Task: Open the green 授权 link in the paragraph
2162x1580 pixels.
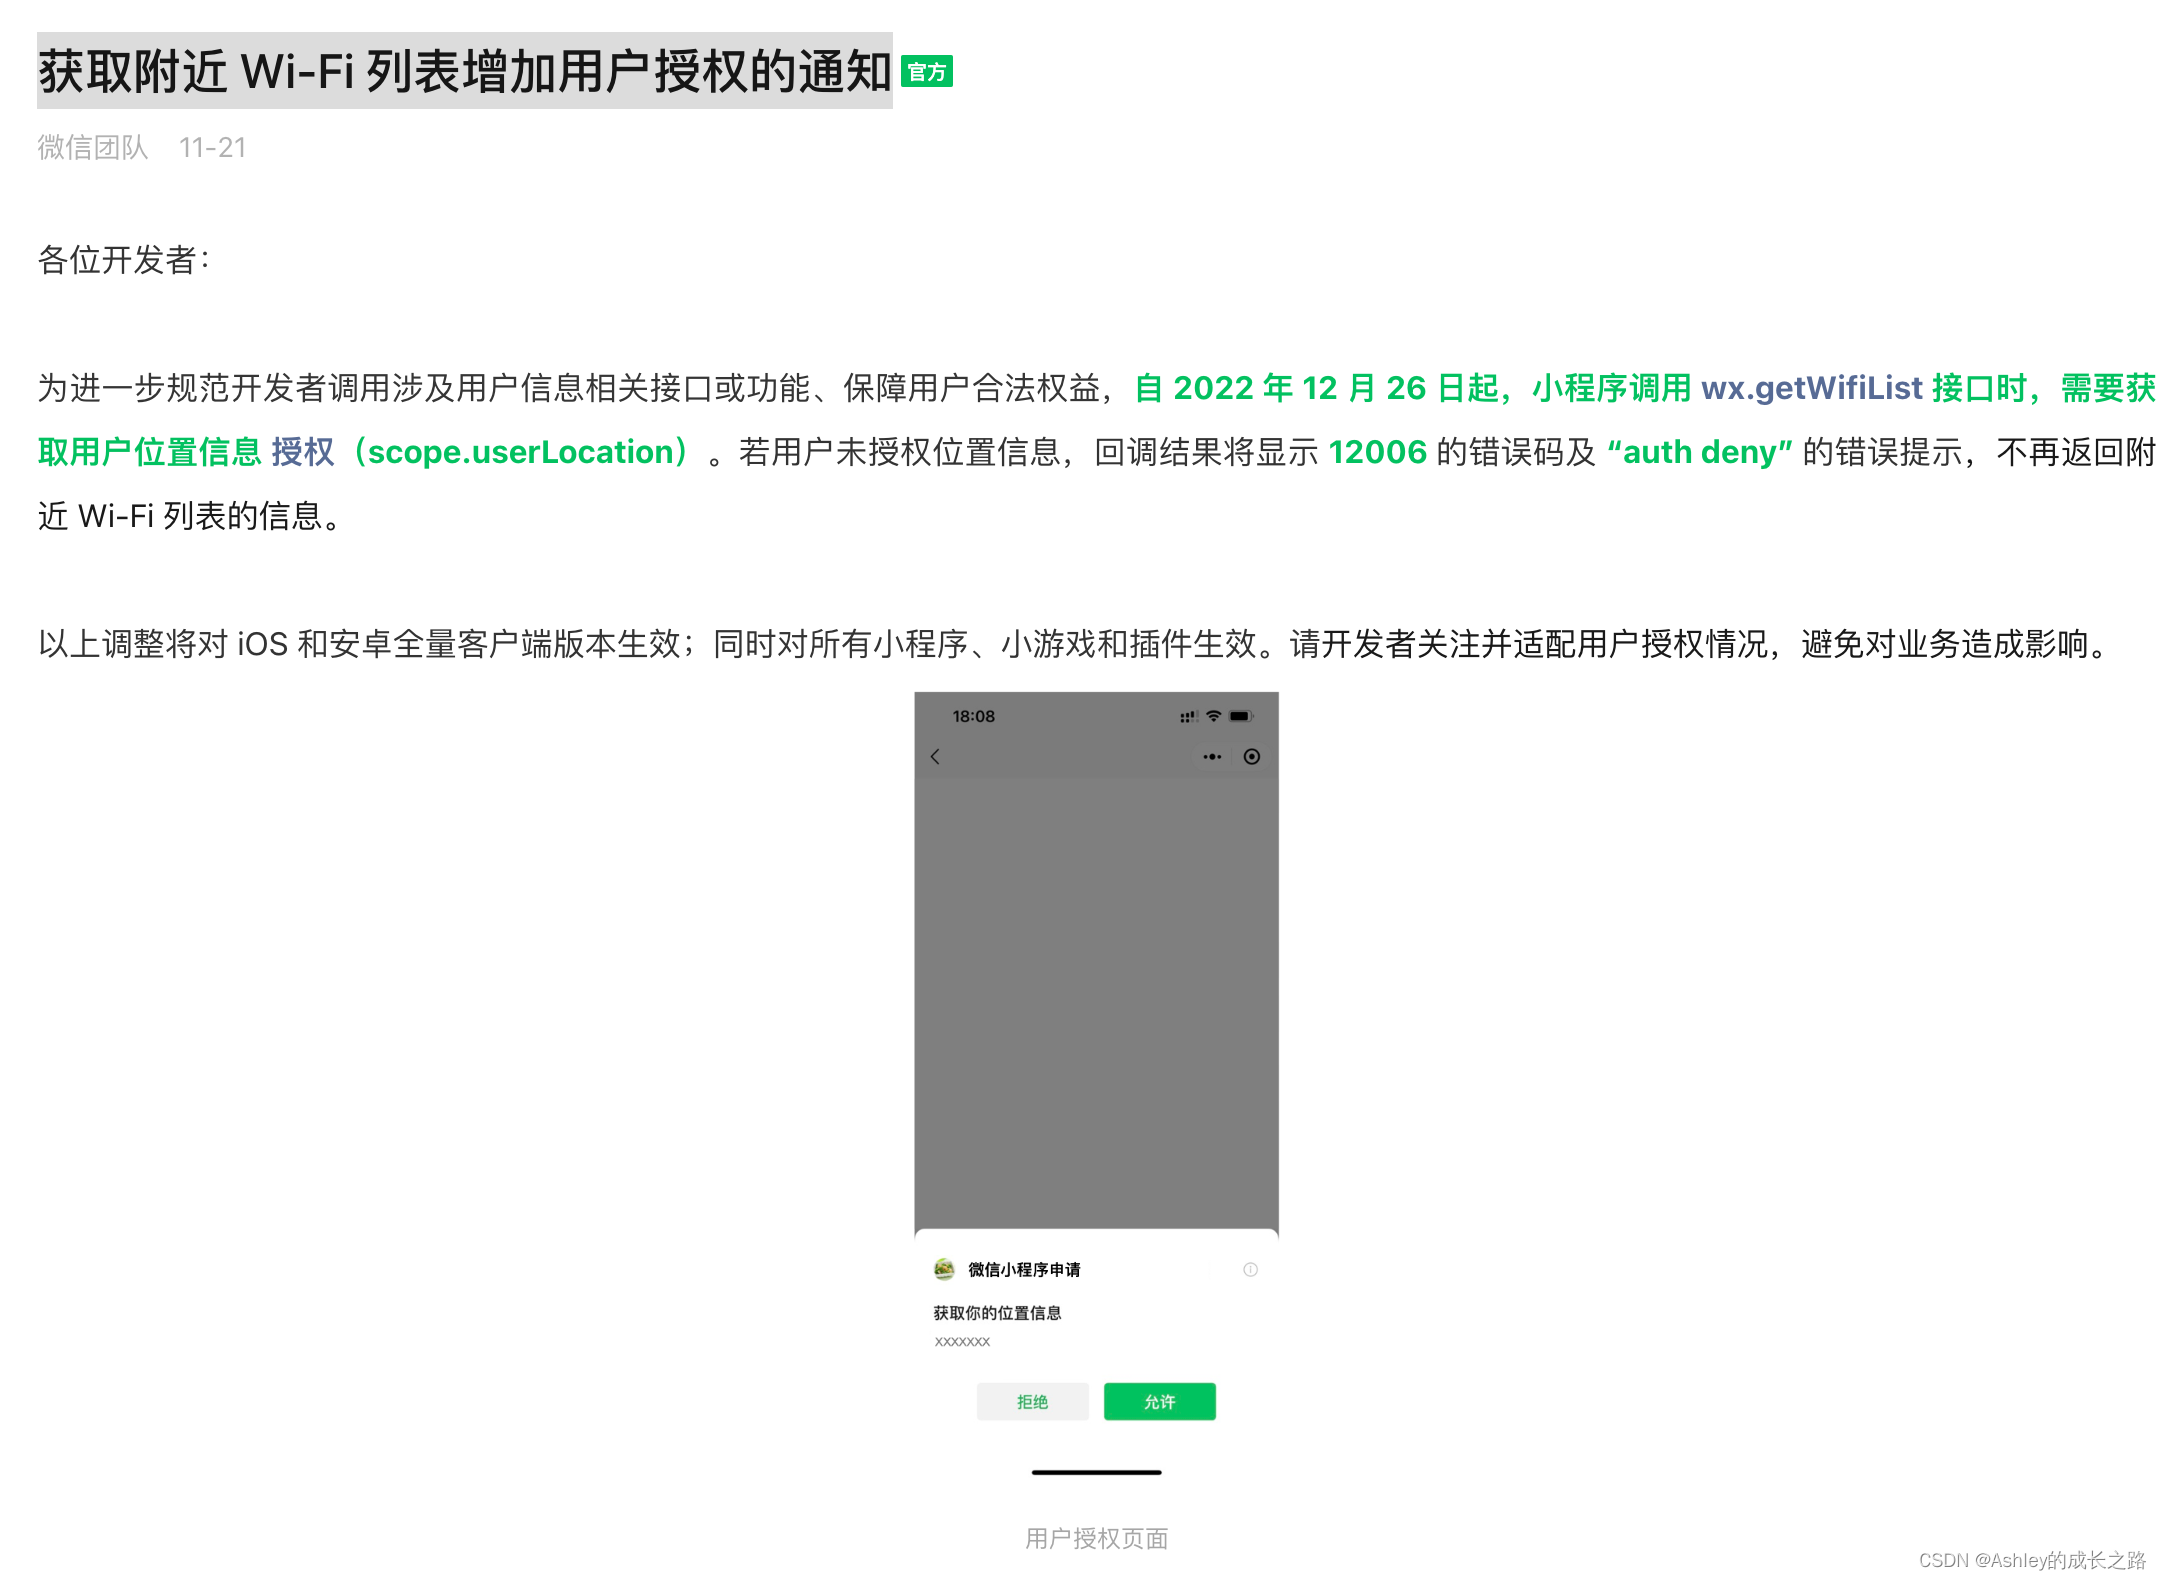Action: (303, 452)
